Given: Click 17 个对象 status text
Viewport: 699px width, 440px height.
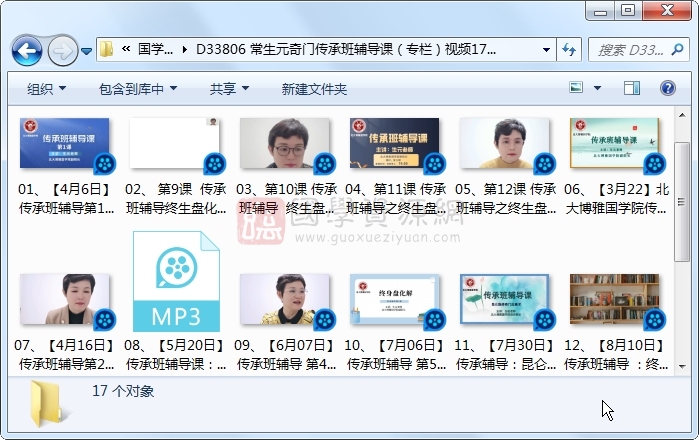Looking at the screenshot, I should 123,391.
